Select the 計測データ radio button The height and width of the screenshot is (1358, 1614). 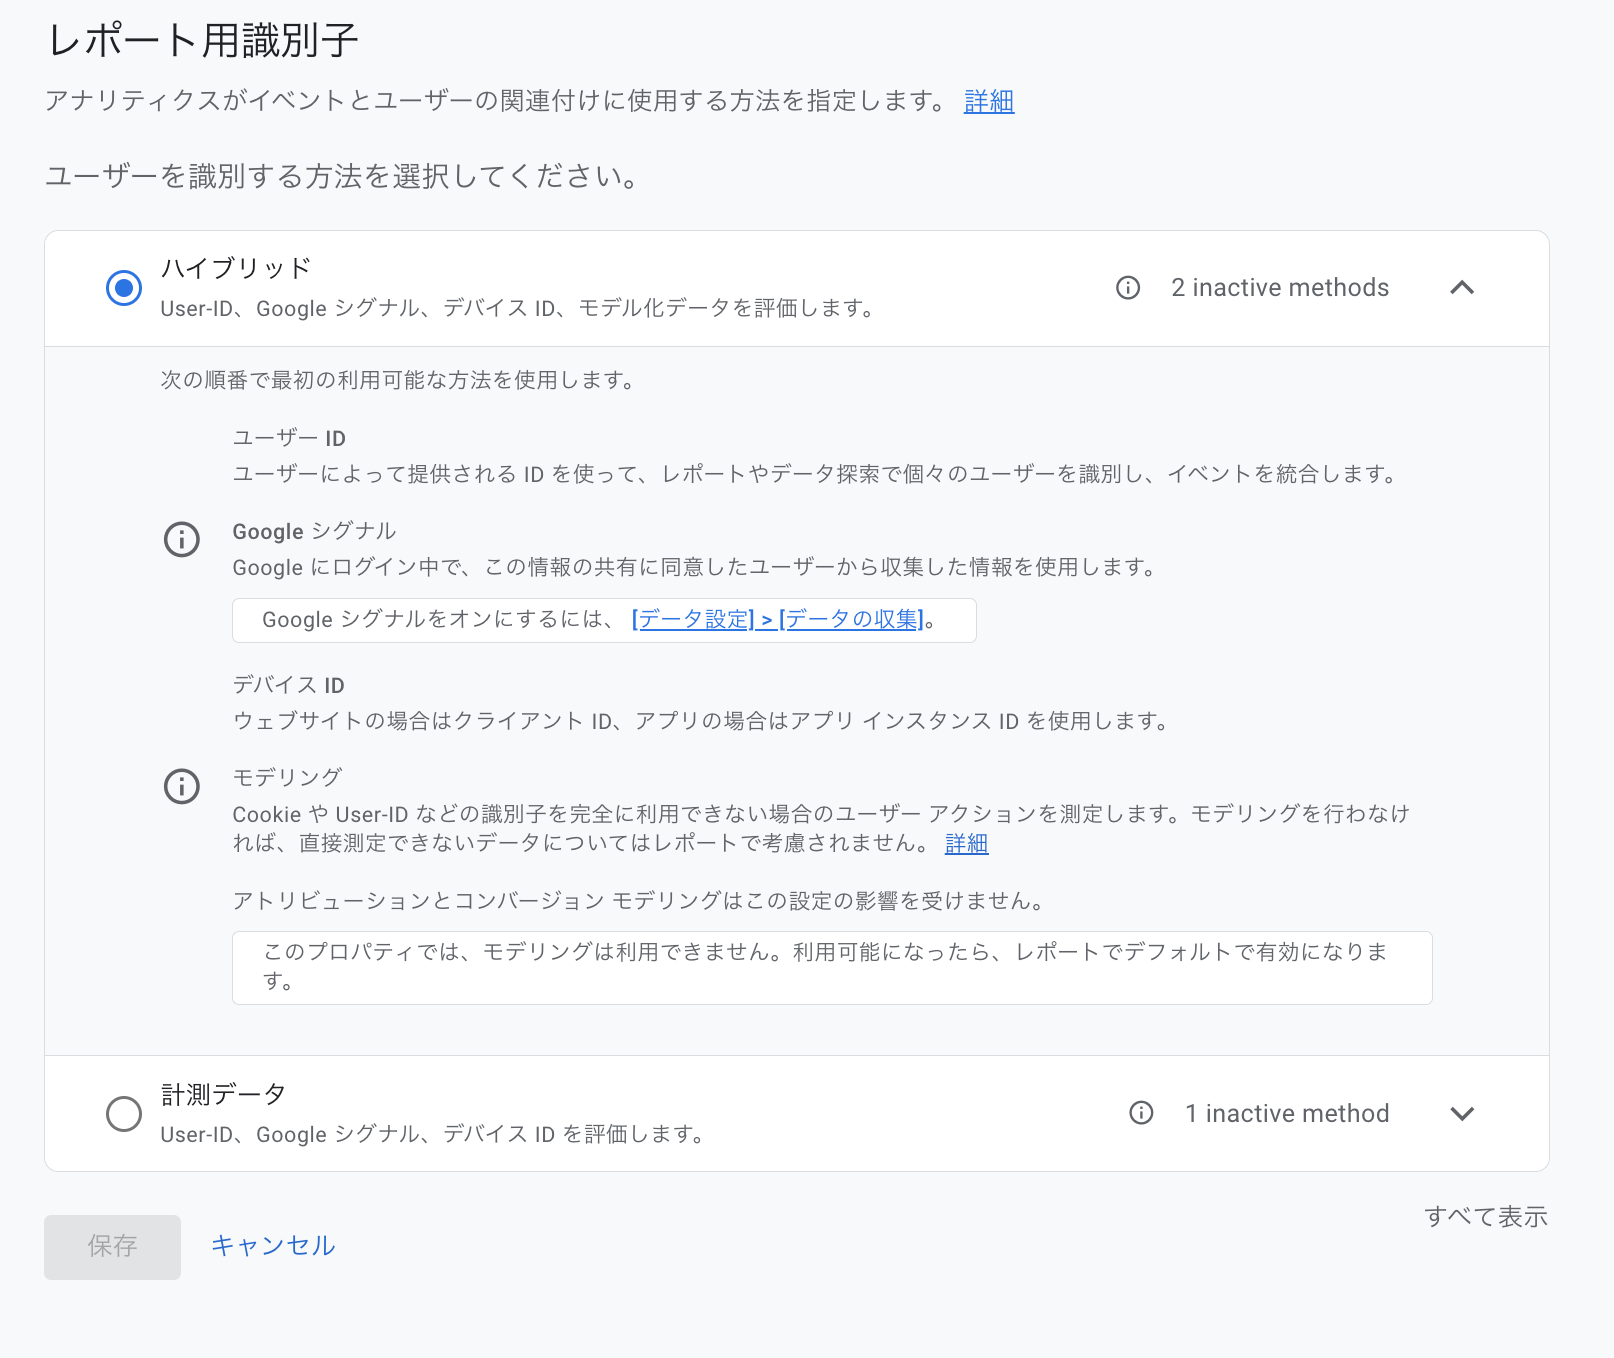(x=124, y=1113)
